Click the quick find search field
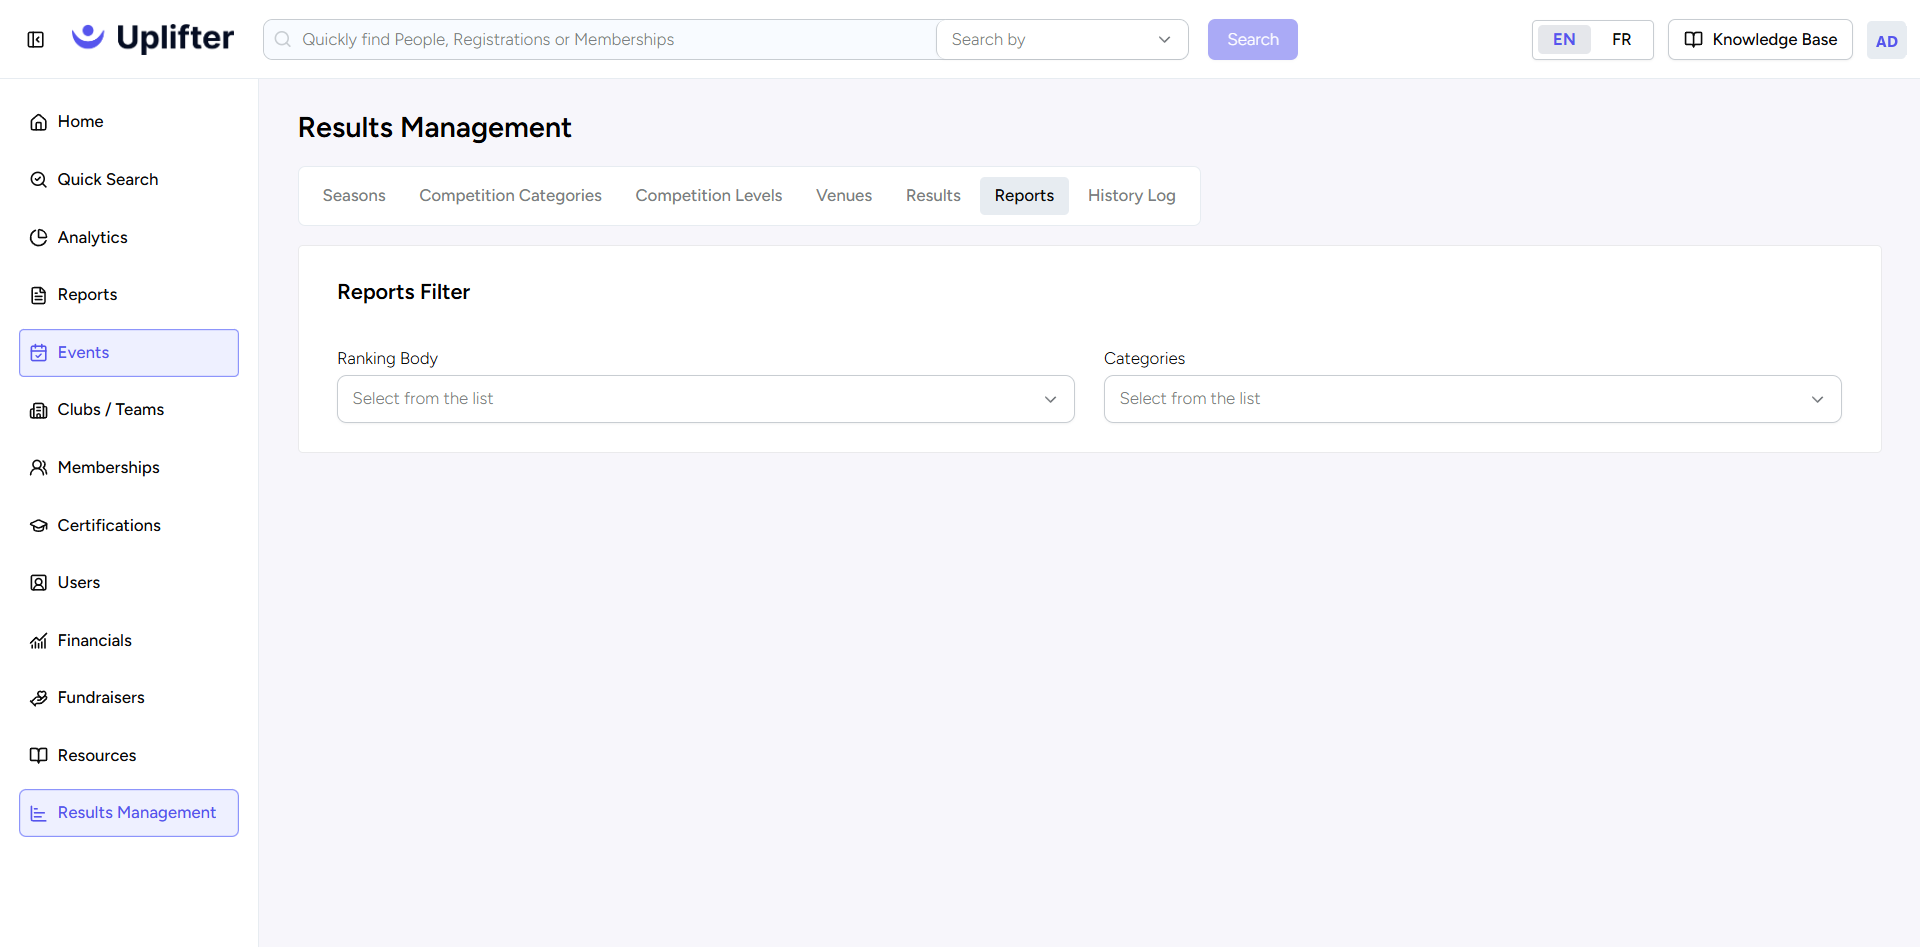1920x947 pixels. (x=600, y=40)
